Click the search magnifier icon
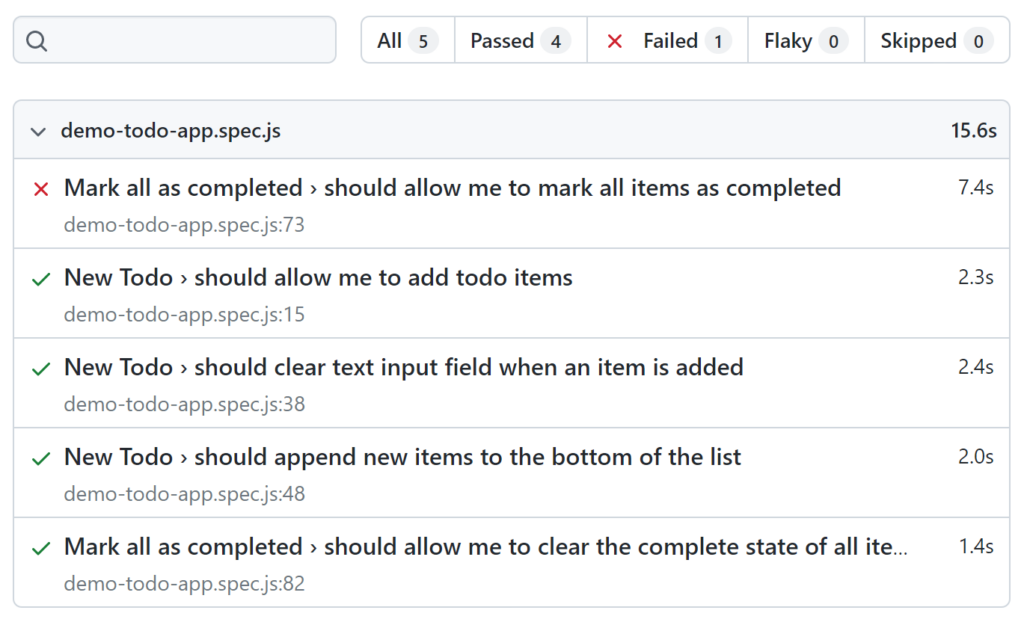 click(37, 41)
